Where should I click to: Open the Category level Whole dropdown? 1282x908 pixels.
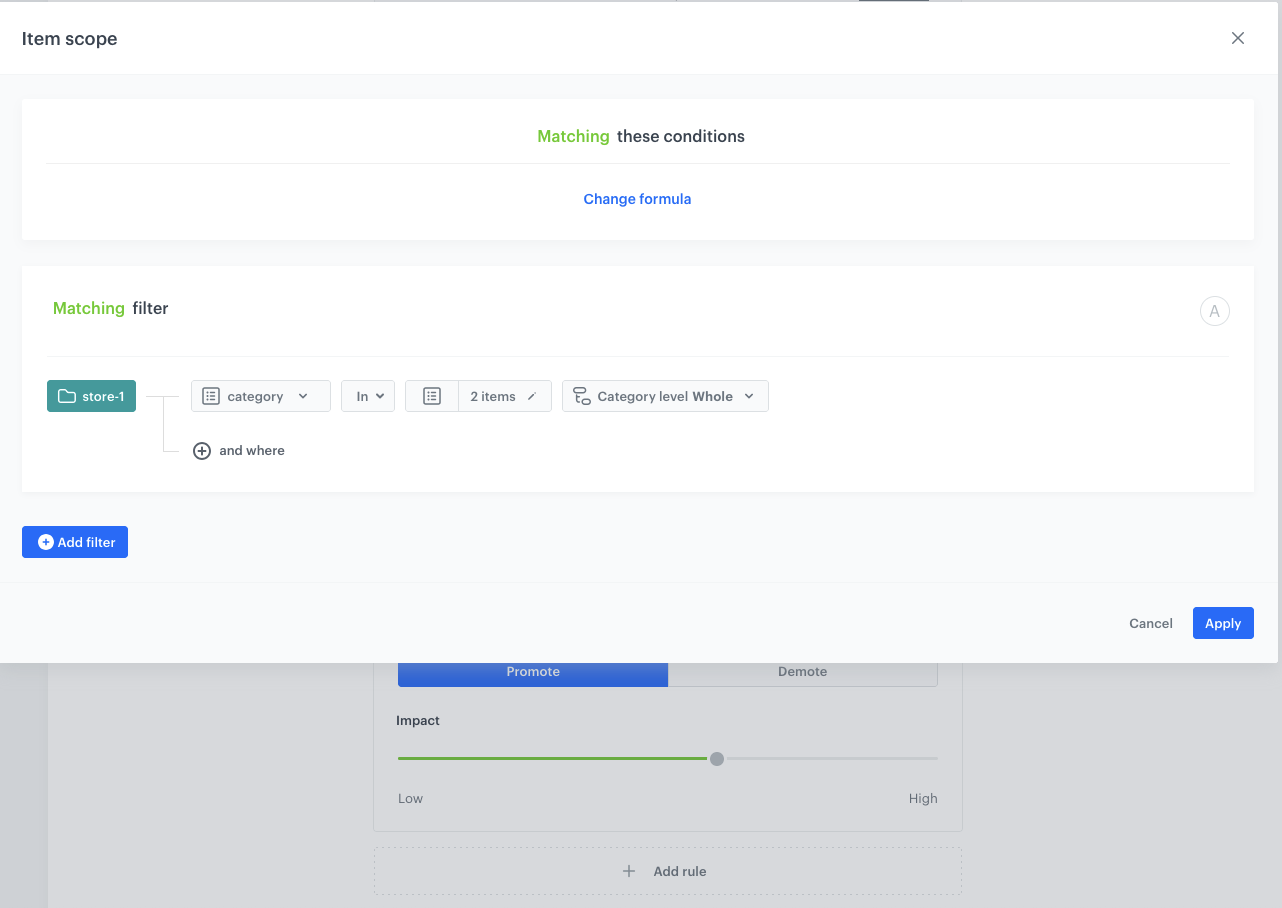665,396
